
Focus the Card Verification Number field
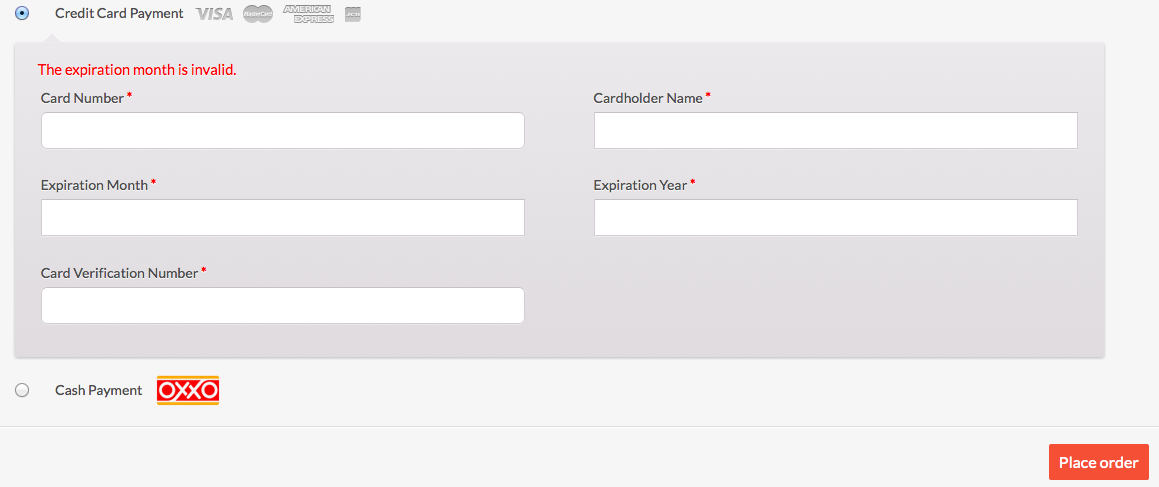coord(282,305)
